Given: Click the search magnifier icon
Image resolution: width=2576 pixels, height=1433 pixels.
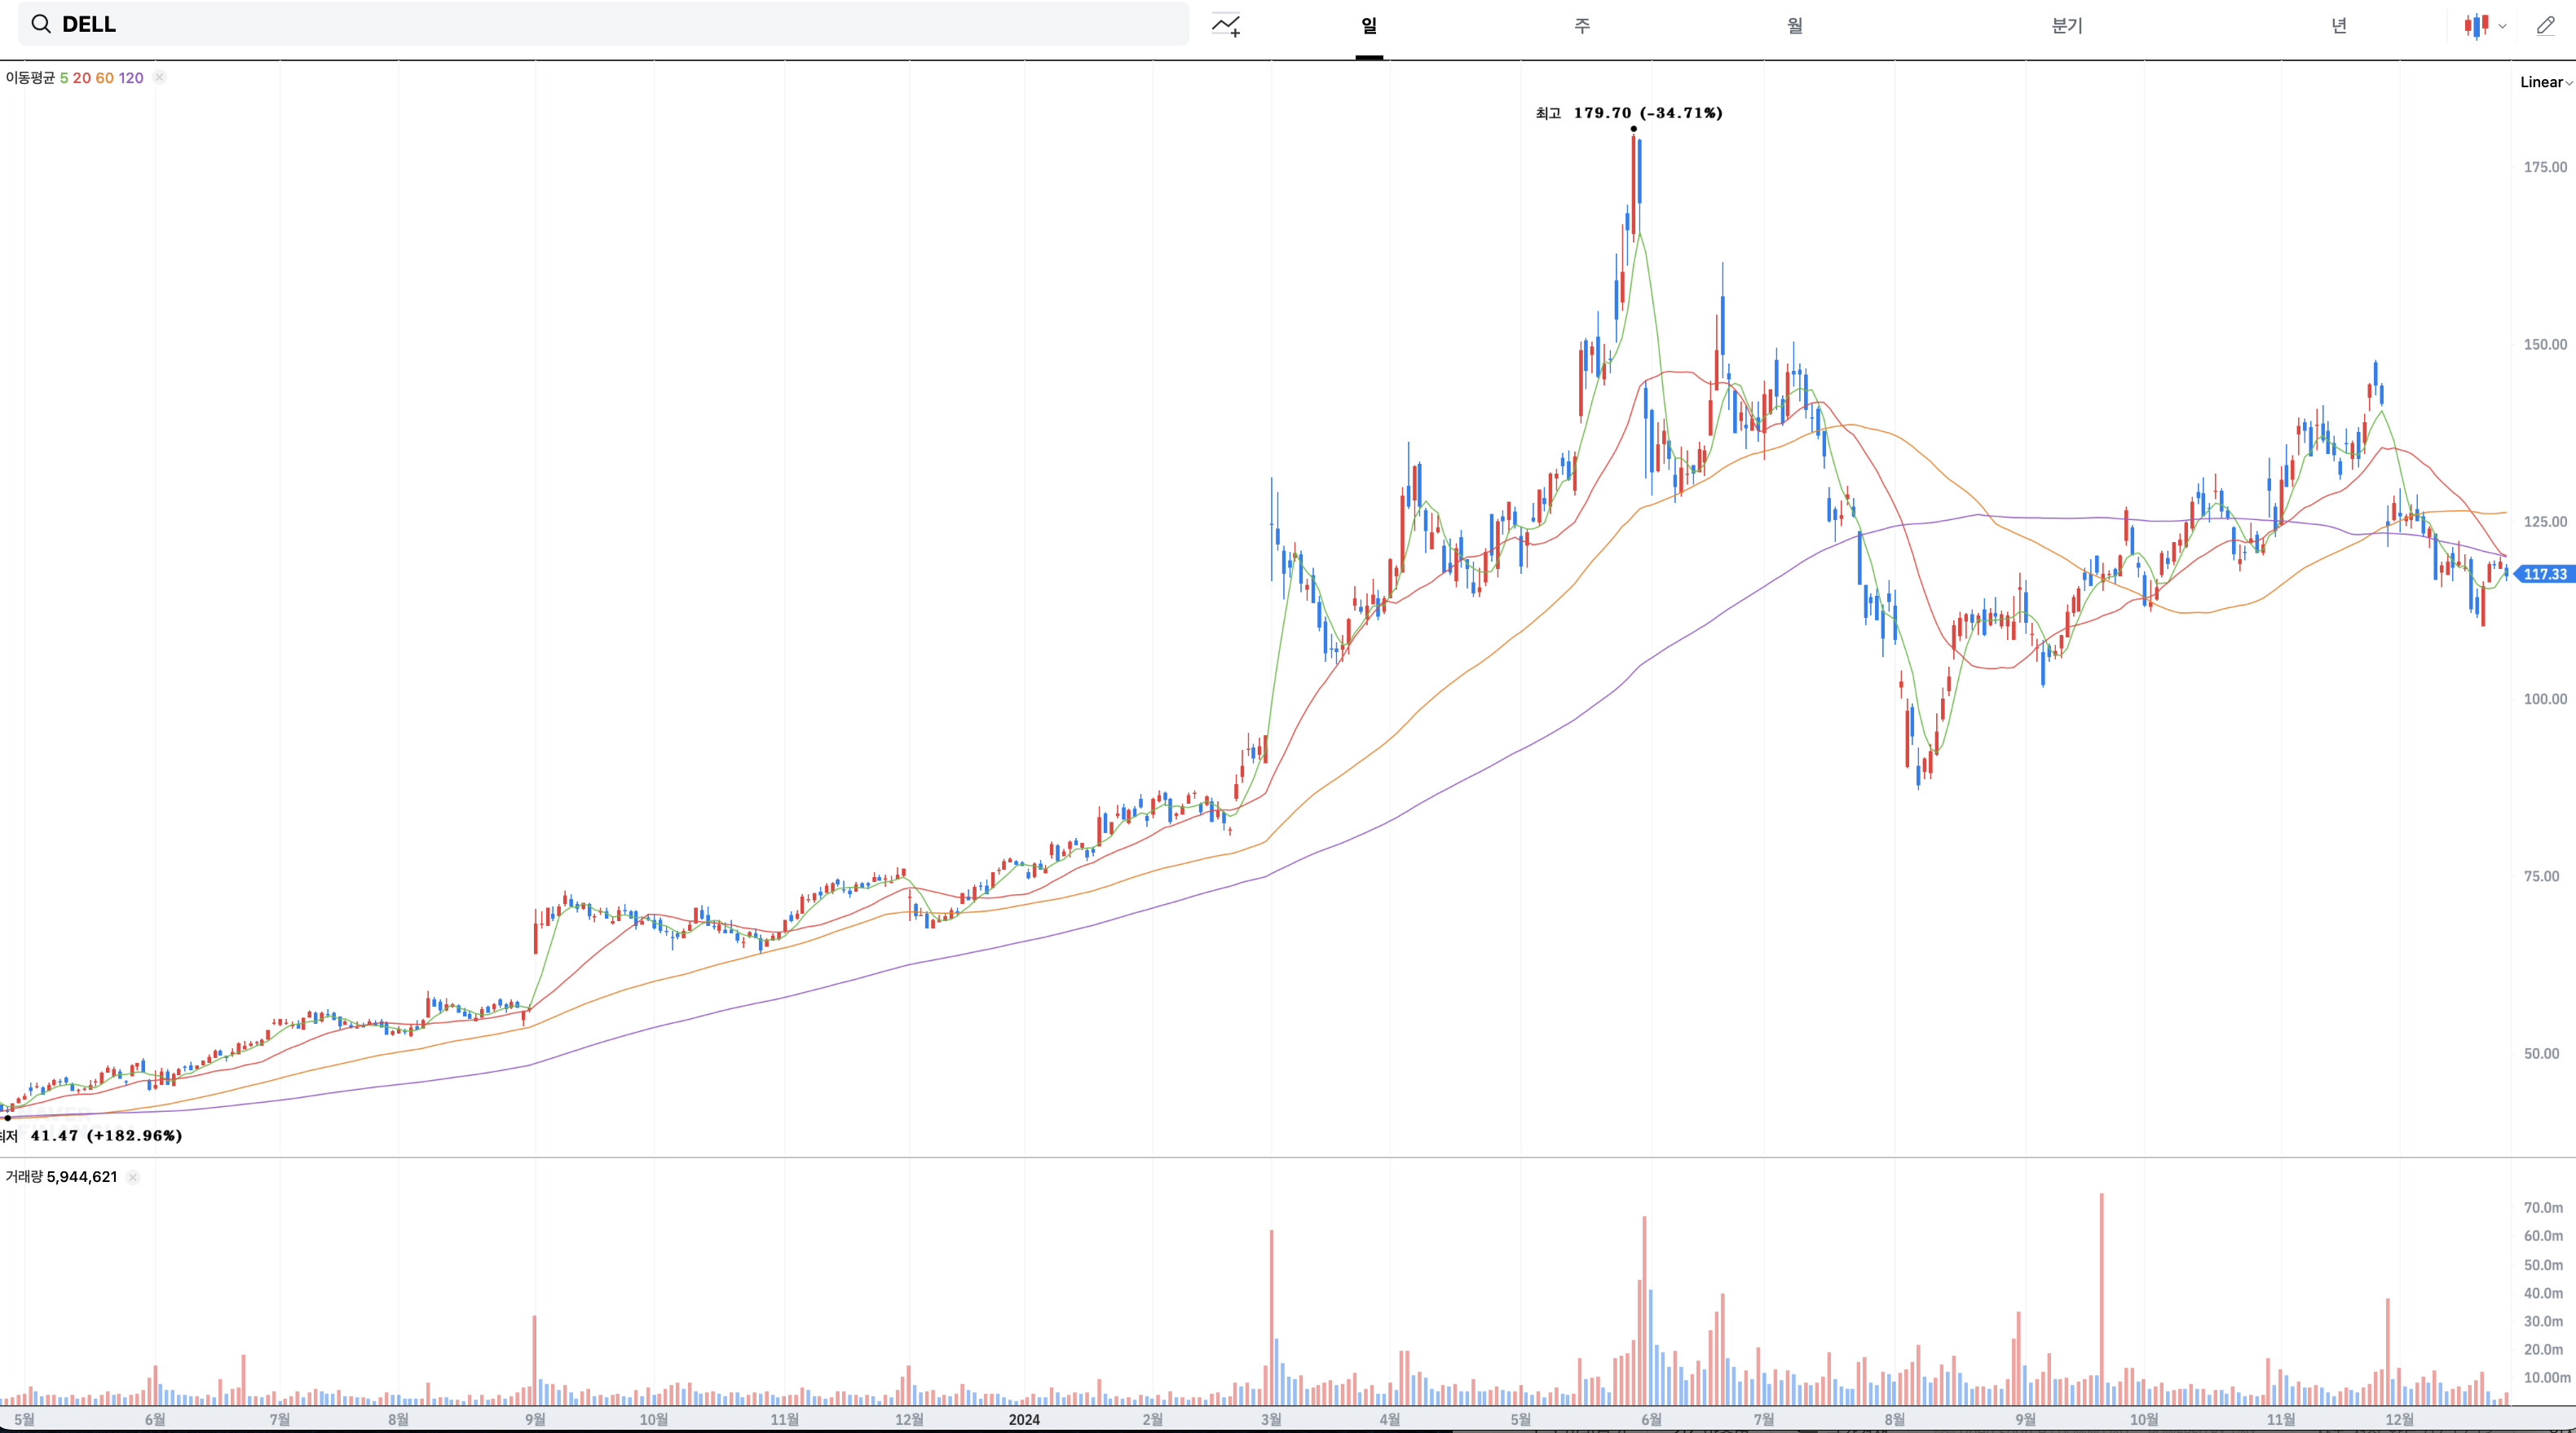Looking at the screenshot, I should (41, 24).
